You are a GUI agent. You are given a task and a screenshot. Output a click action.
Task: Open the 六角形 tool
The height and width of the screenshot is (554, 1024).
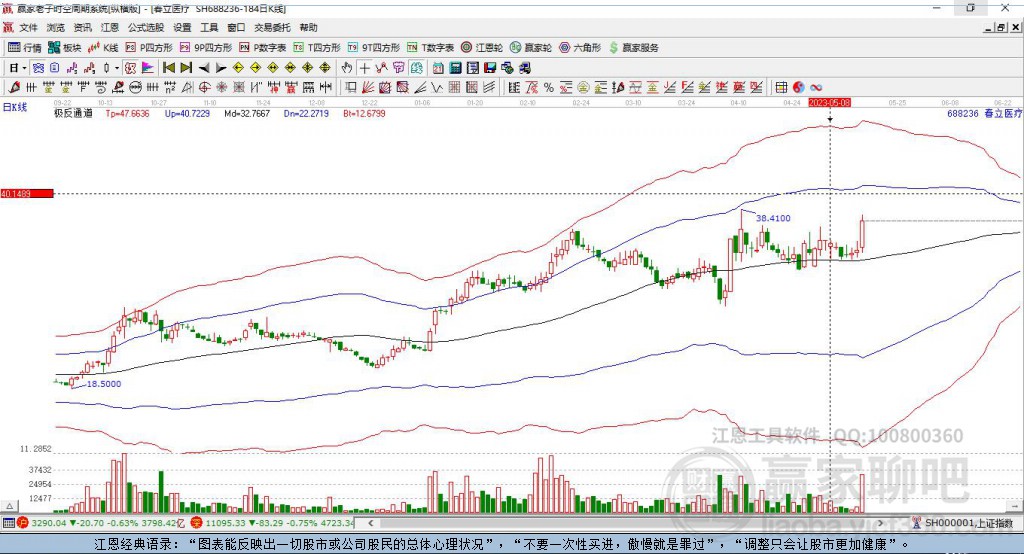(x=580, y=48)
